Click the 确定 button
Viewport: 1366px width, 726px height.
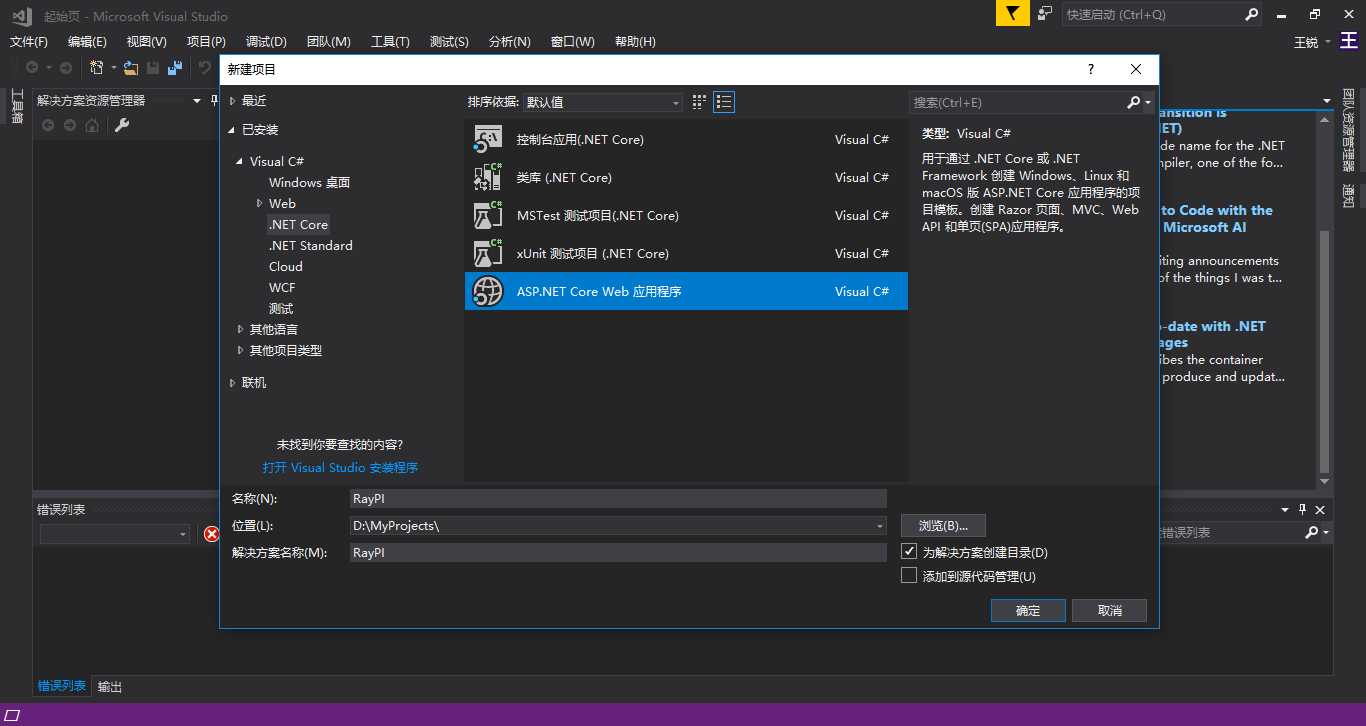coord(1028,610)
